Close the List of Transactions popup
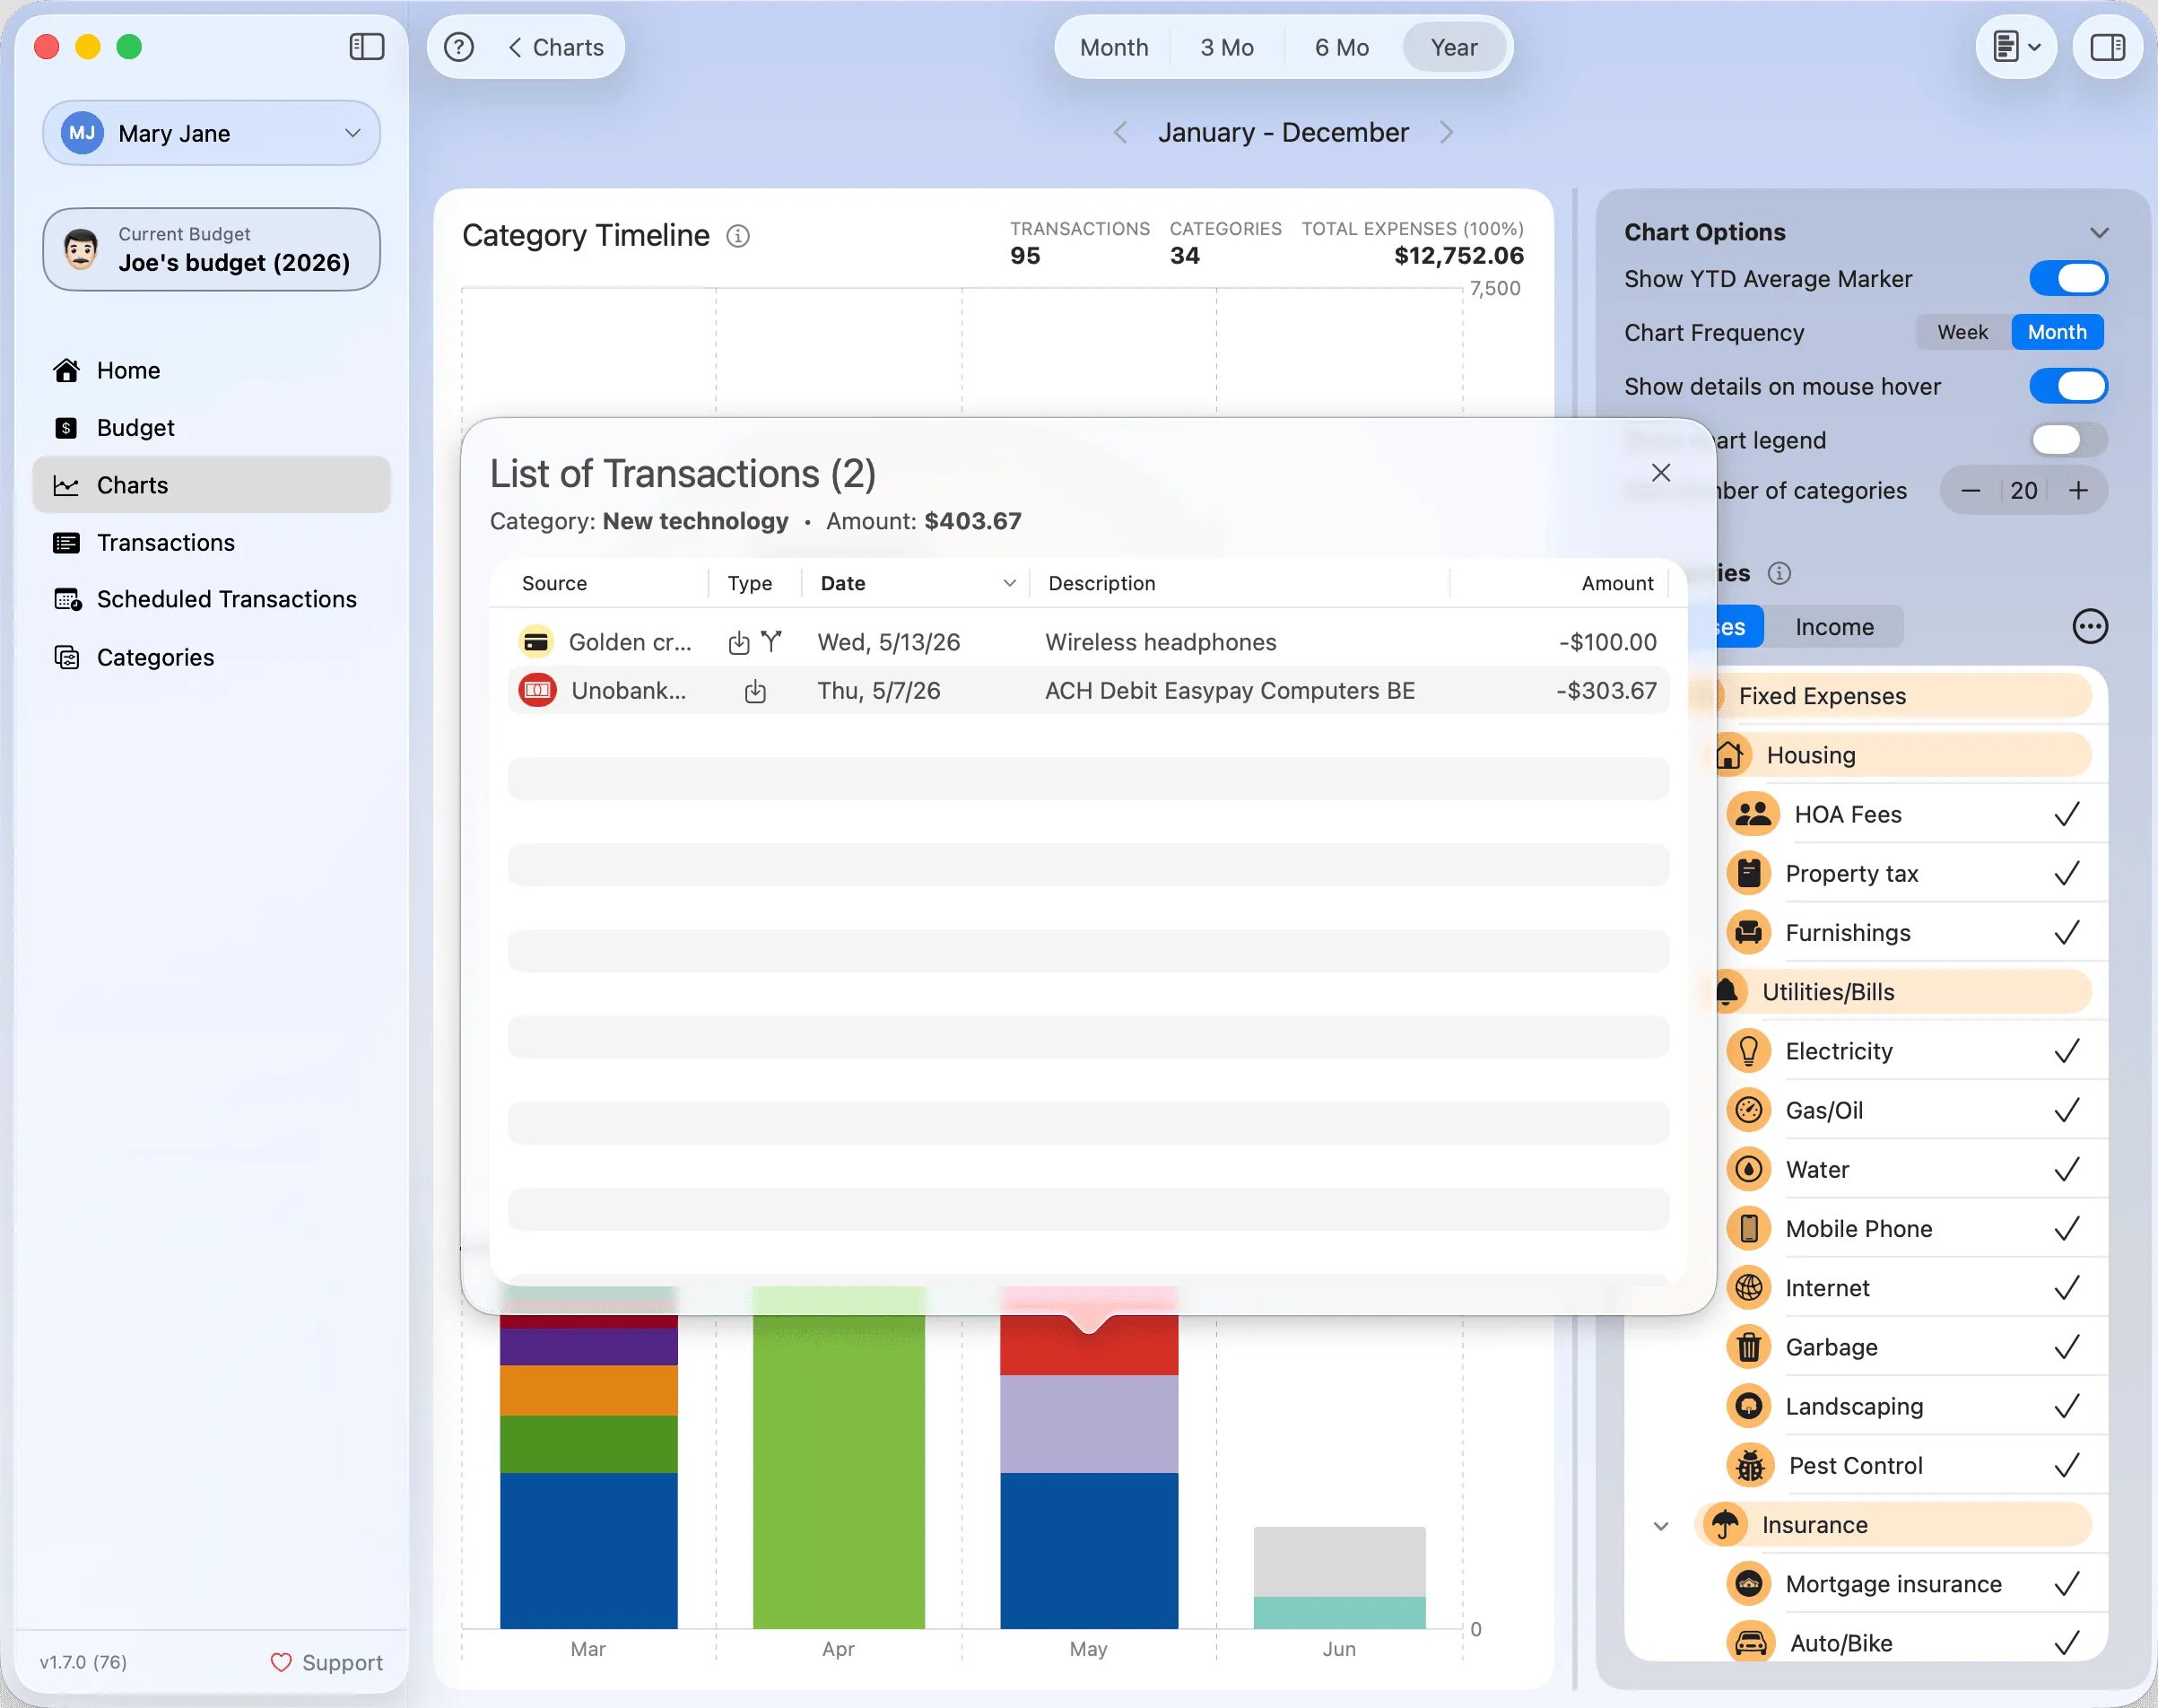Viewport: 2158px width, 1708px height. pyautogui.click(x=1661, y=473)
